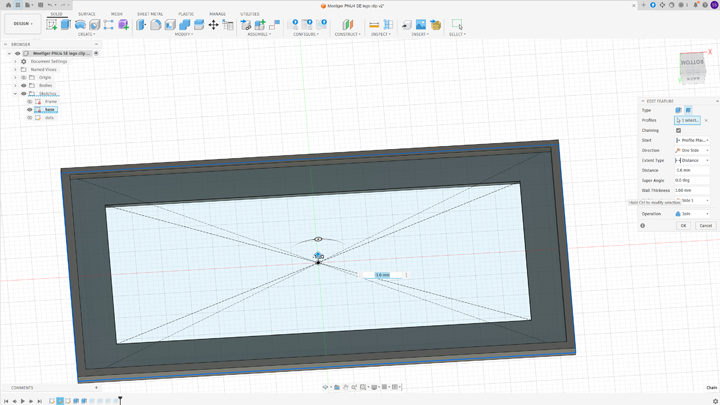Viewport: 720px width, 405px height.
Task: Select the thin extrude type icon
Action: (688, 110)
